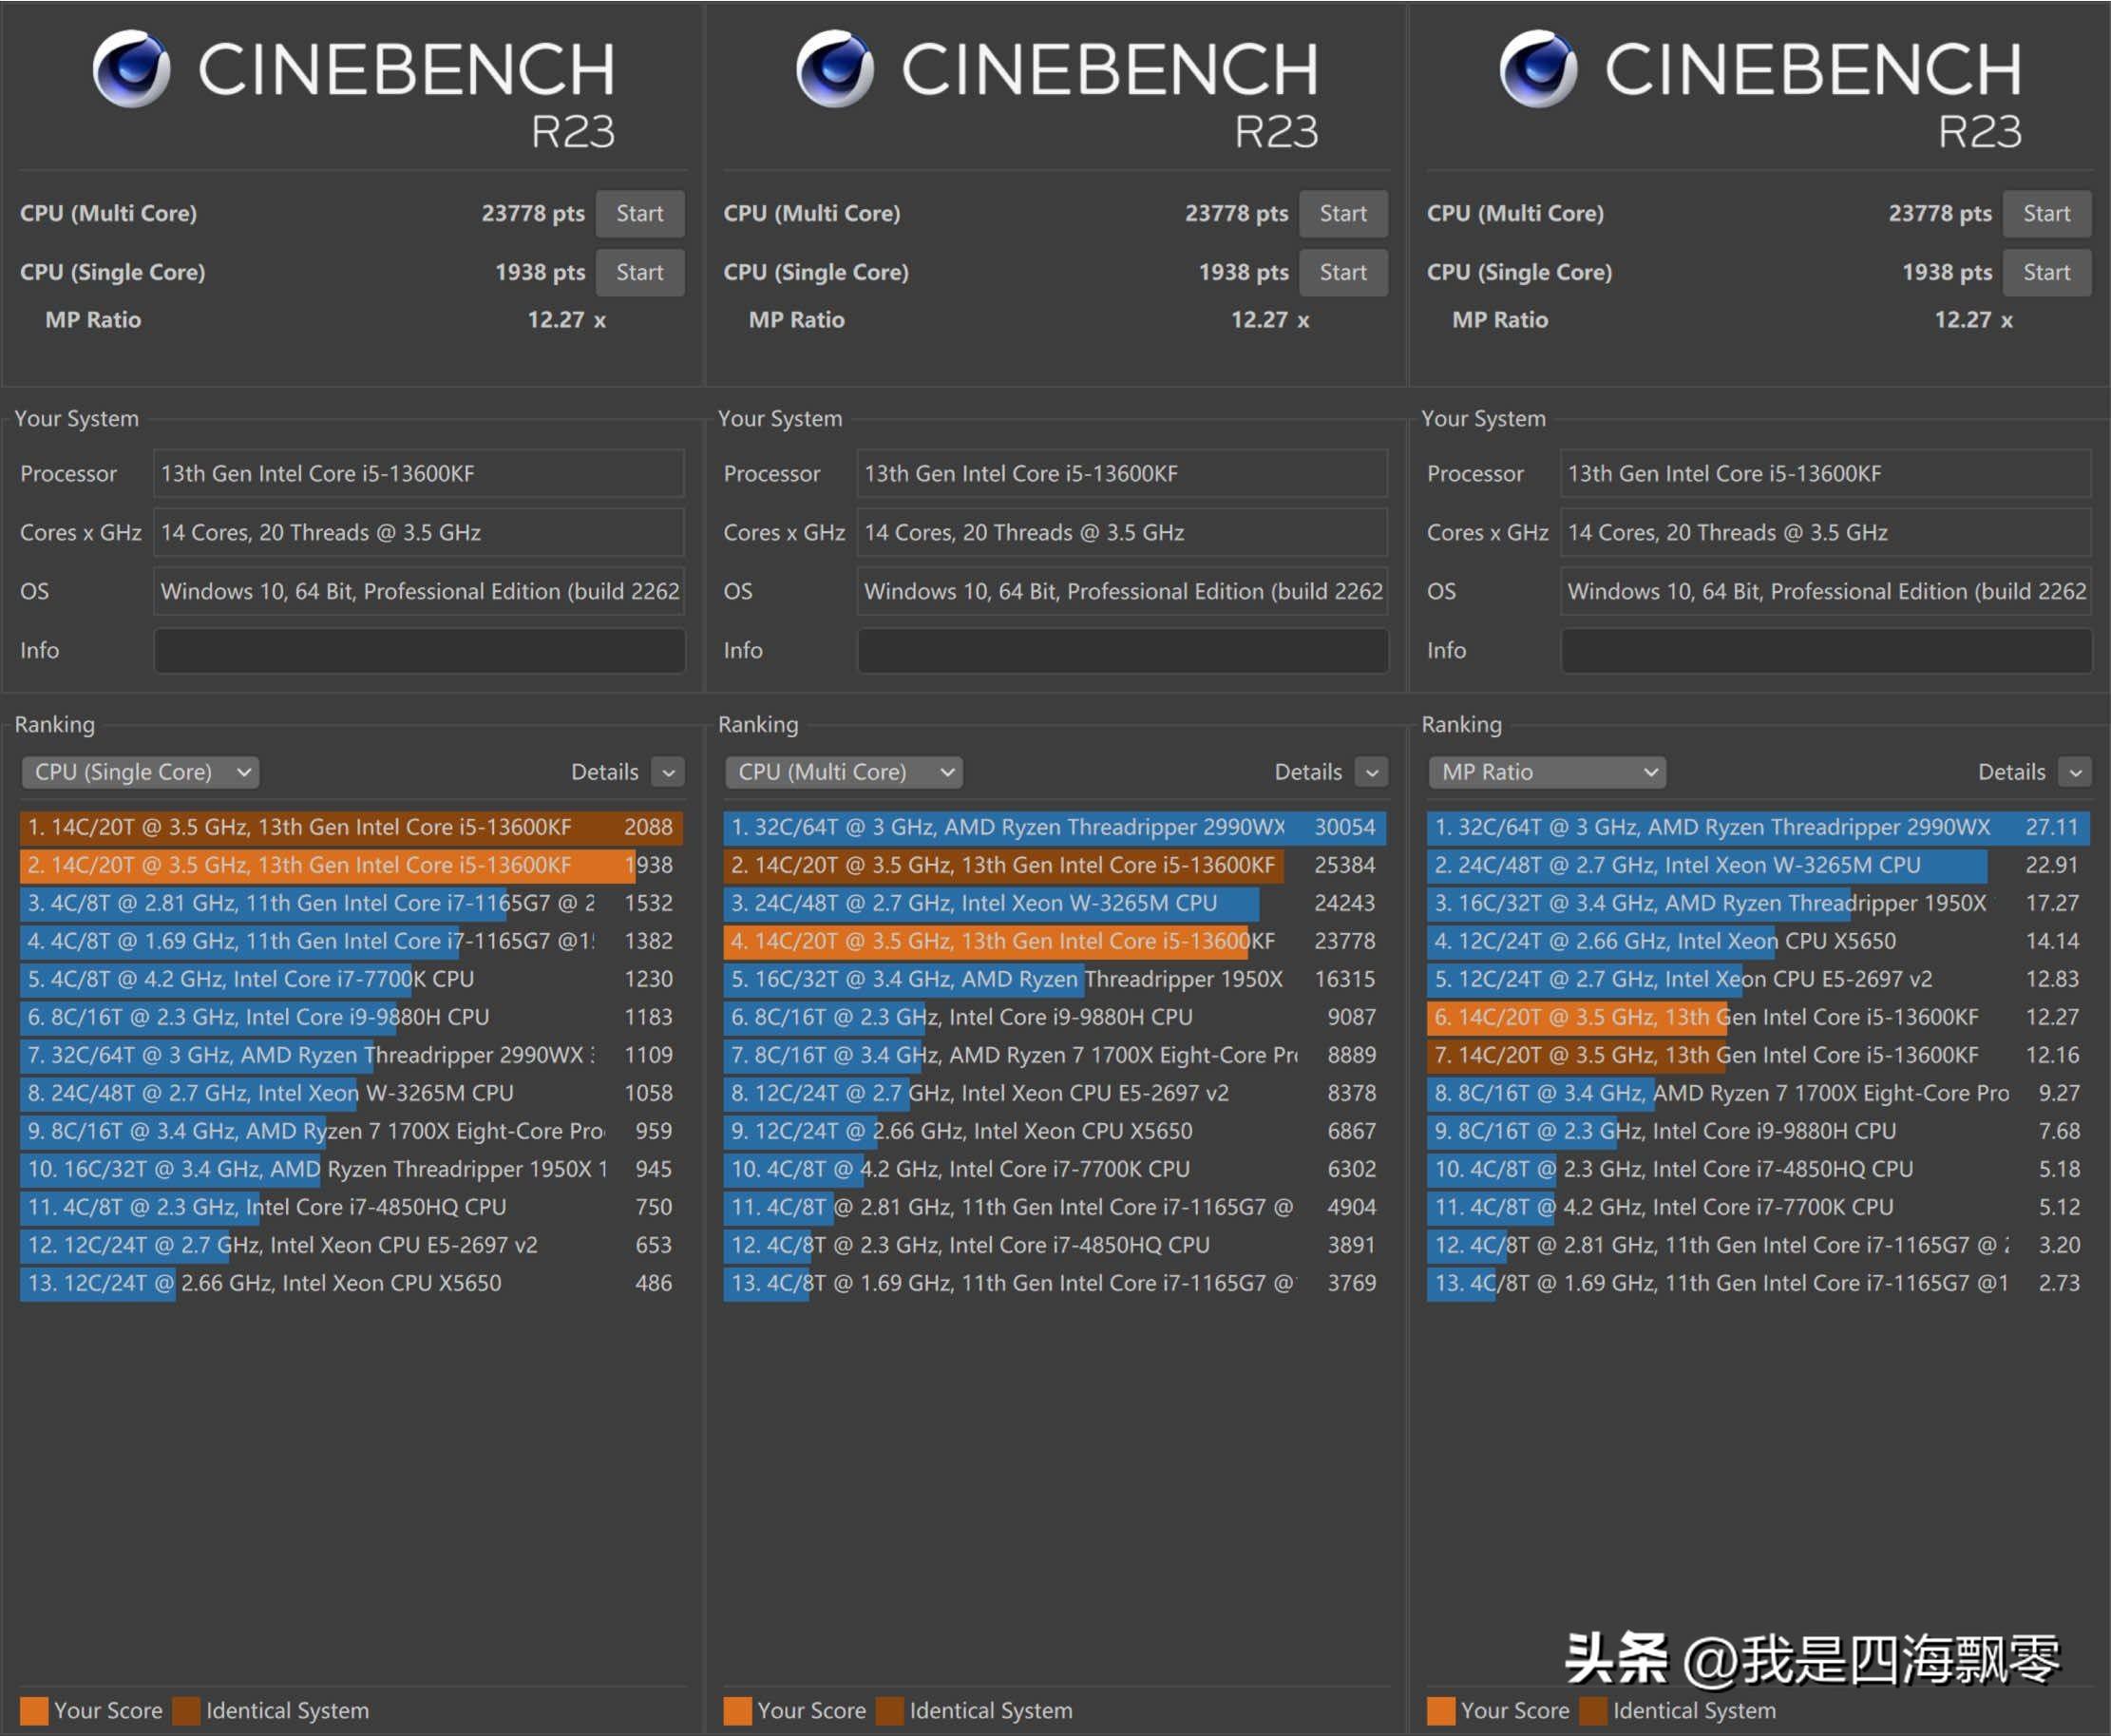2111x1736 pixels.
Task: Select Threadripper 2990WX single core row 1109
Action: [351, 1055]
